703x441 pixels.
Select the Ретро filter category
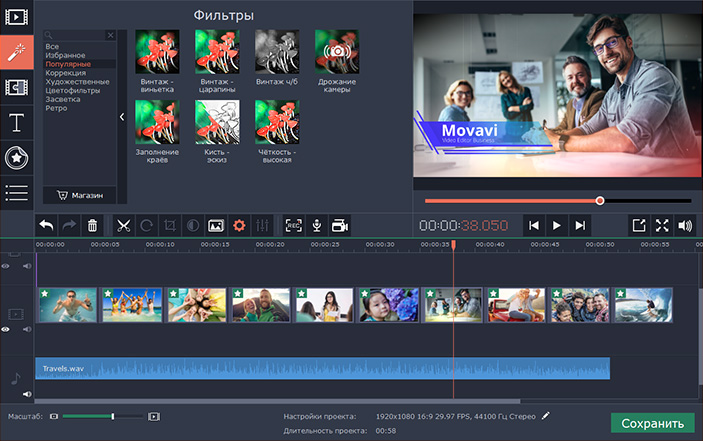pos(56,108)
